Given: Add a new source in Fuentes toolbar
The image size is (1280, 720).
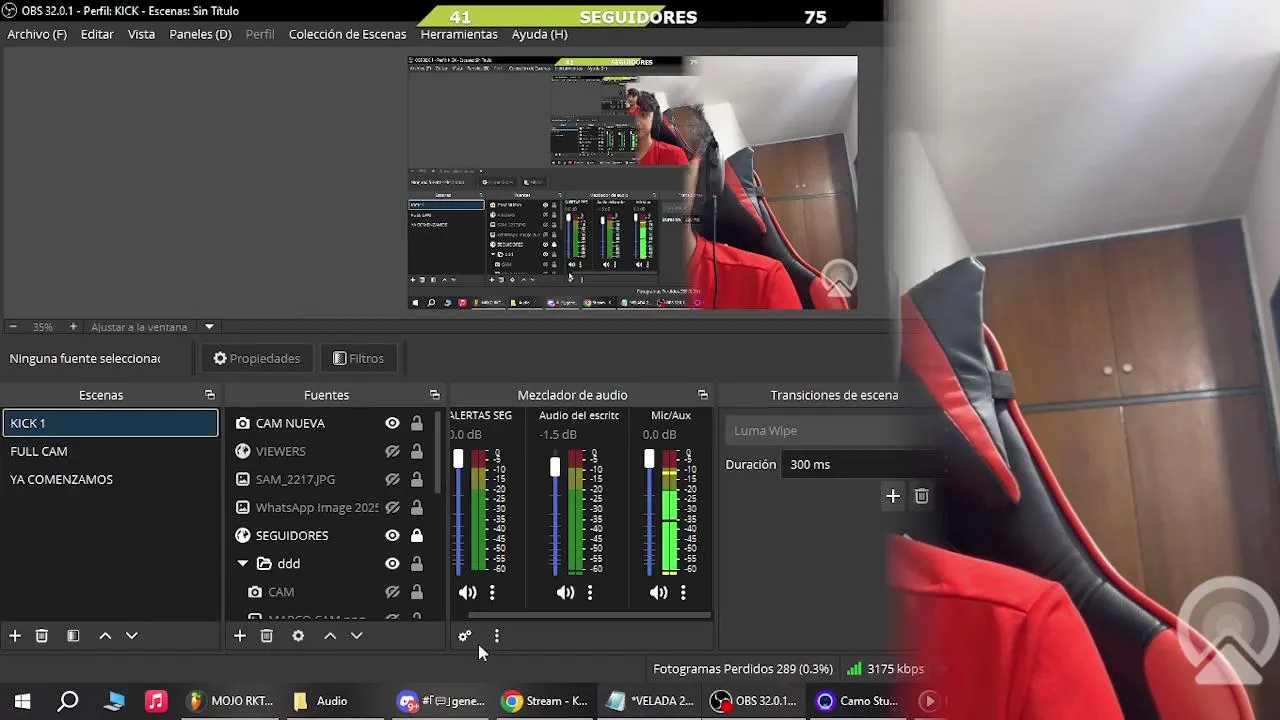Looking at the screenshot, I should (240, 636).
